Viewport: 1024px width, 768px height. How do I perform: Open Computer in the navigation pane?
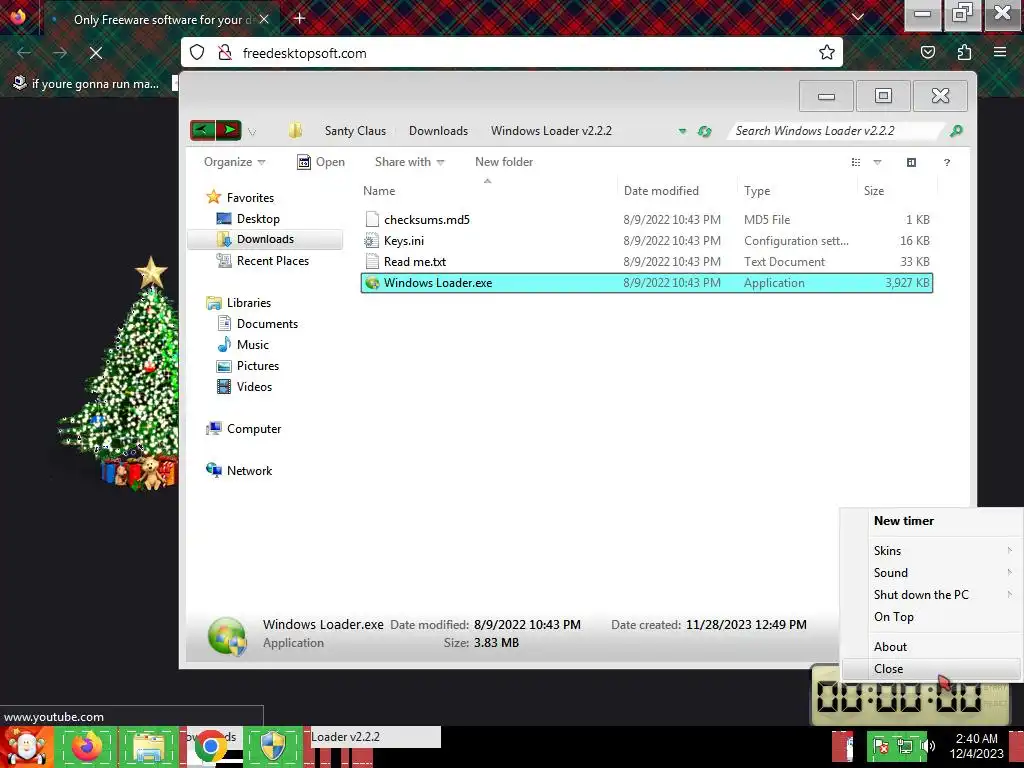tap(254, 428)
